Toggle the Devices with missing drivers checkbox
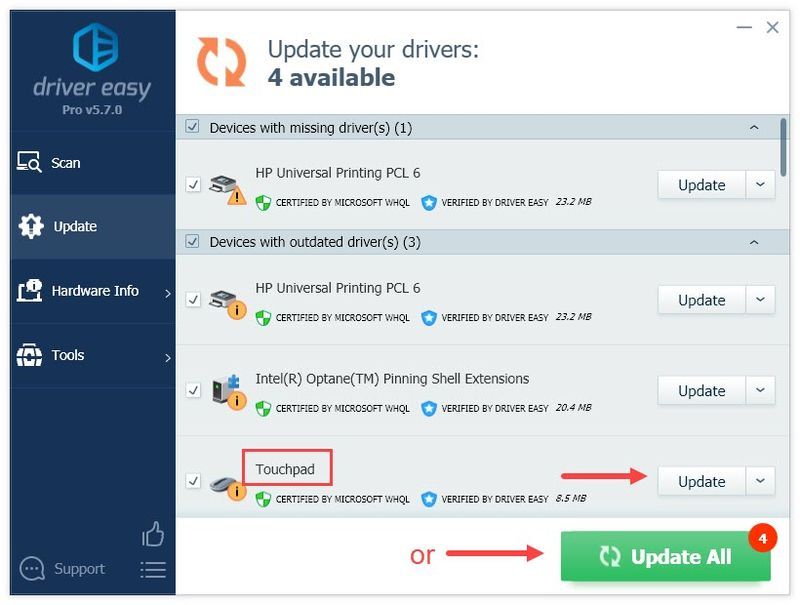The height and width of the screenshot is (605, 800). [192, 126]
